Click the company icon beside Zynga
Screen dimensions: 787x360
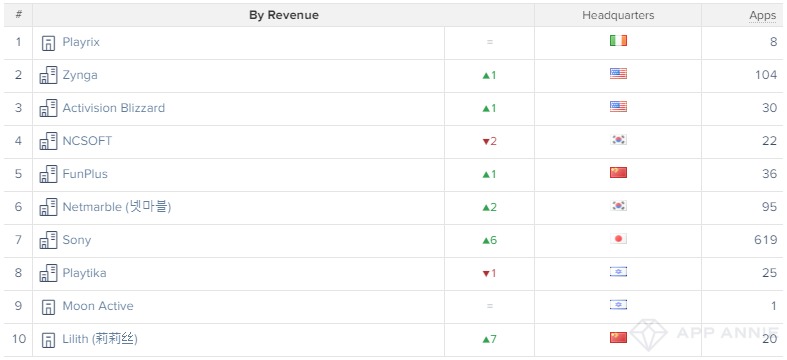pyautogui.click(x=48, y=75)
